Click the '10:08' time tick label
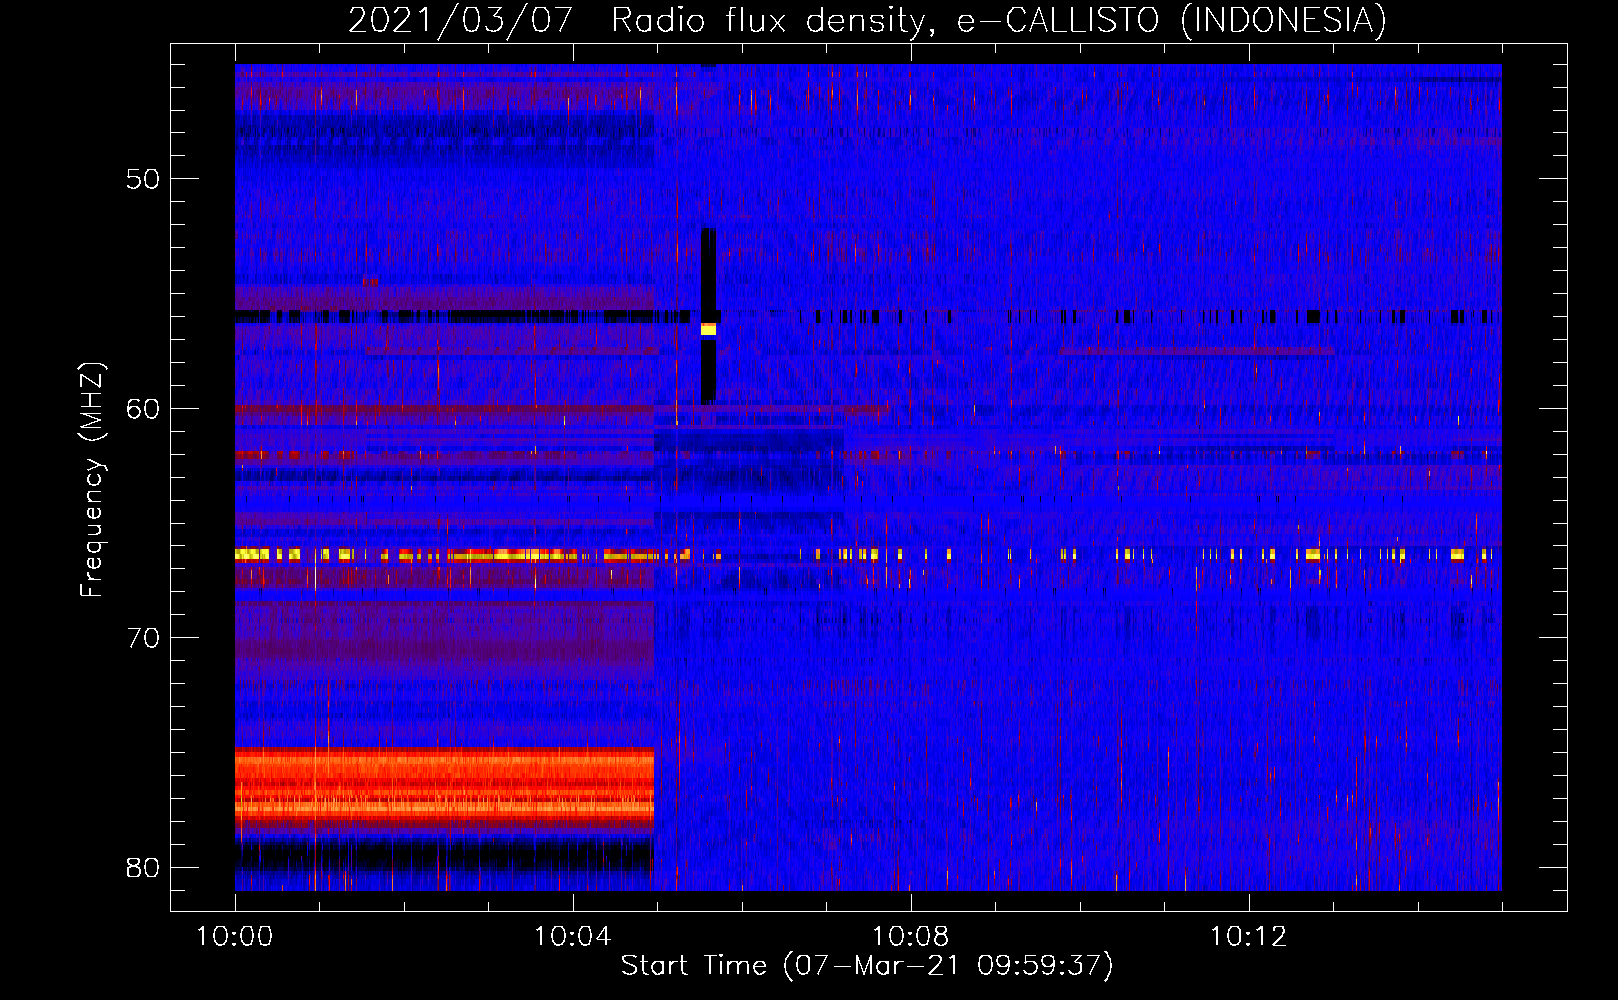Viewport: 1618px width, 1000px height. (x=910, y=937)
